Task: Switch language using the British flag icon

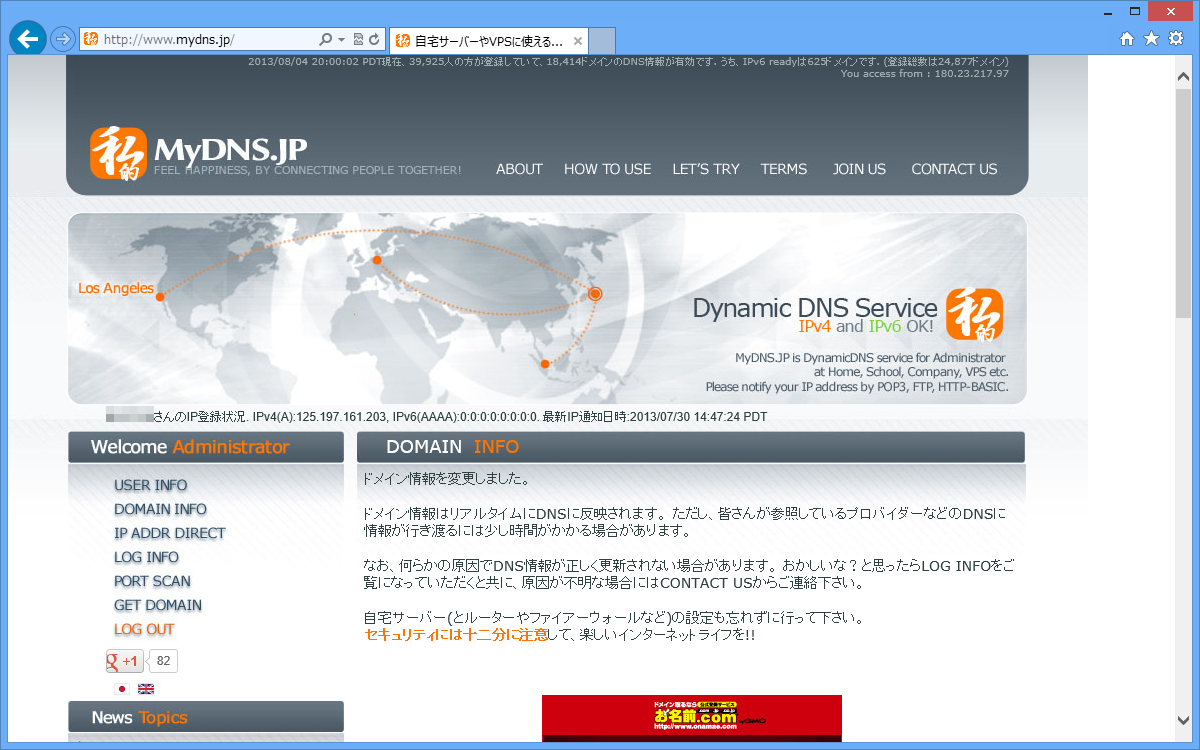Action: pyautogui.click(x=146, y=689)
